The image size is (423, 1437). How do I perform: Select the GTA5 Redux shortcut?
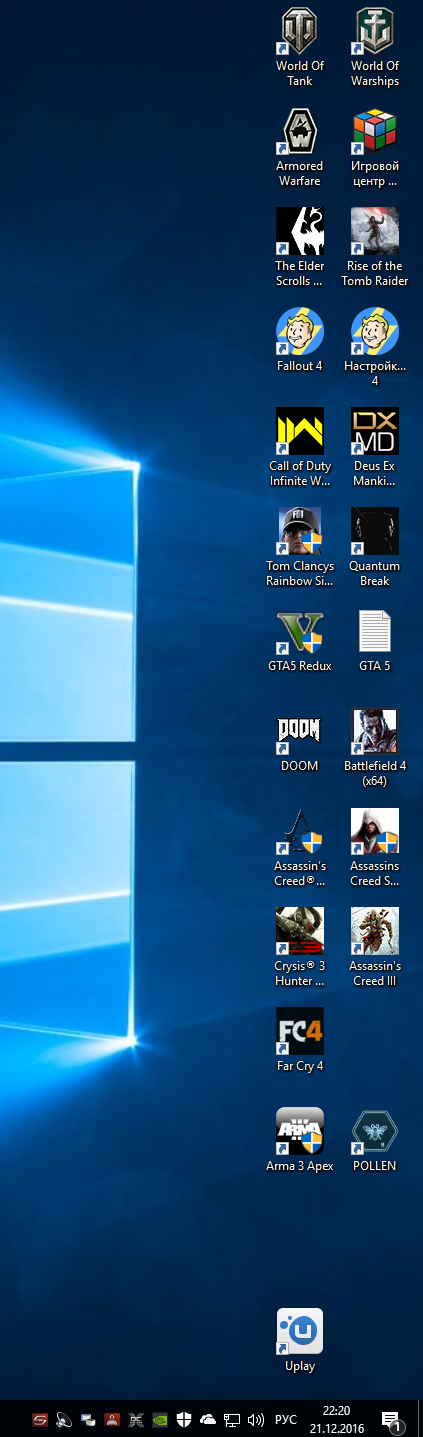tap(300, 631)
